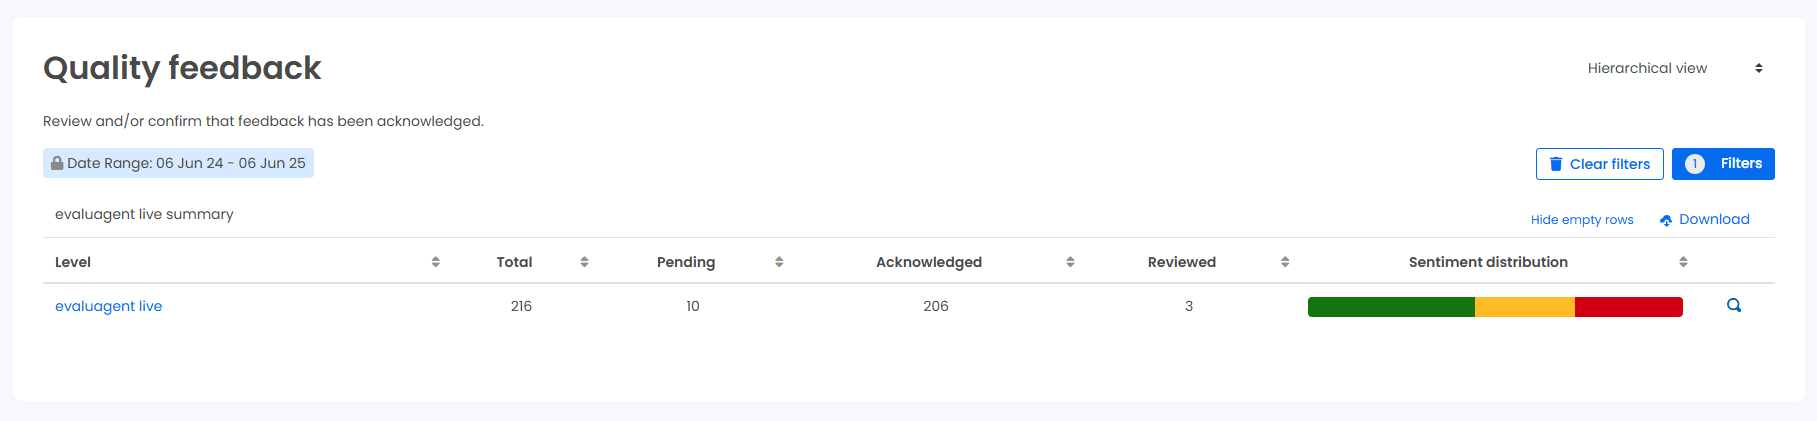The width and height of the screenshot is (1817, 421).
Task: Sort by Sentiment distribution column arrows
Action: pos(1683,262)
